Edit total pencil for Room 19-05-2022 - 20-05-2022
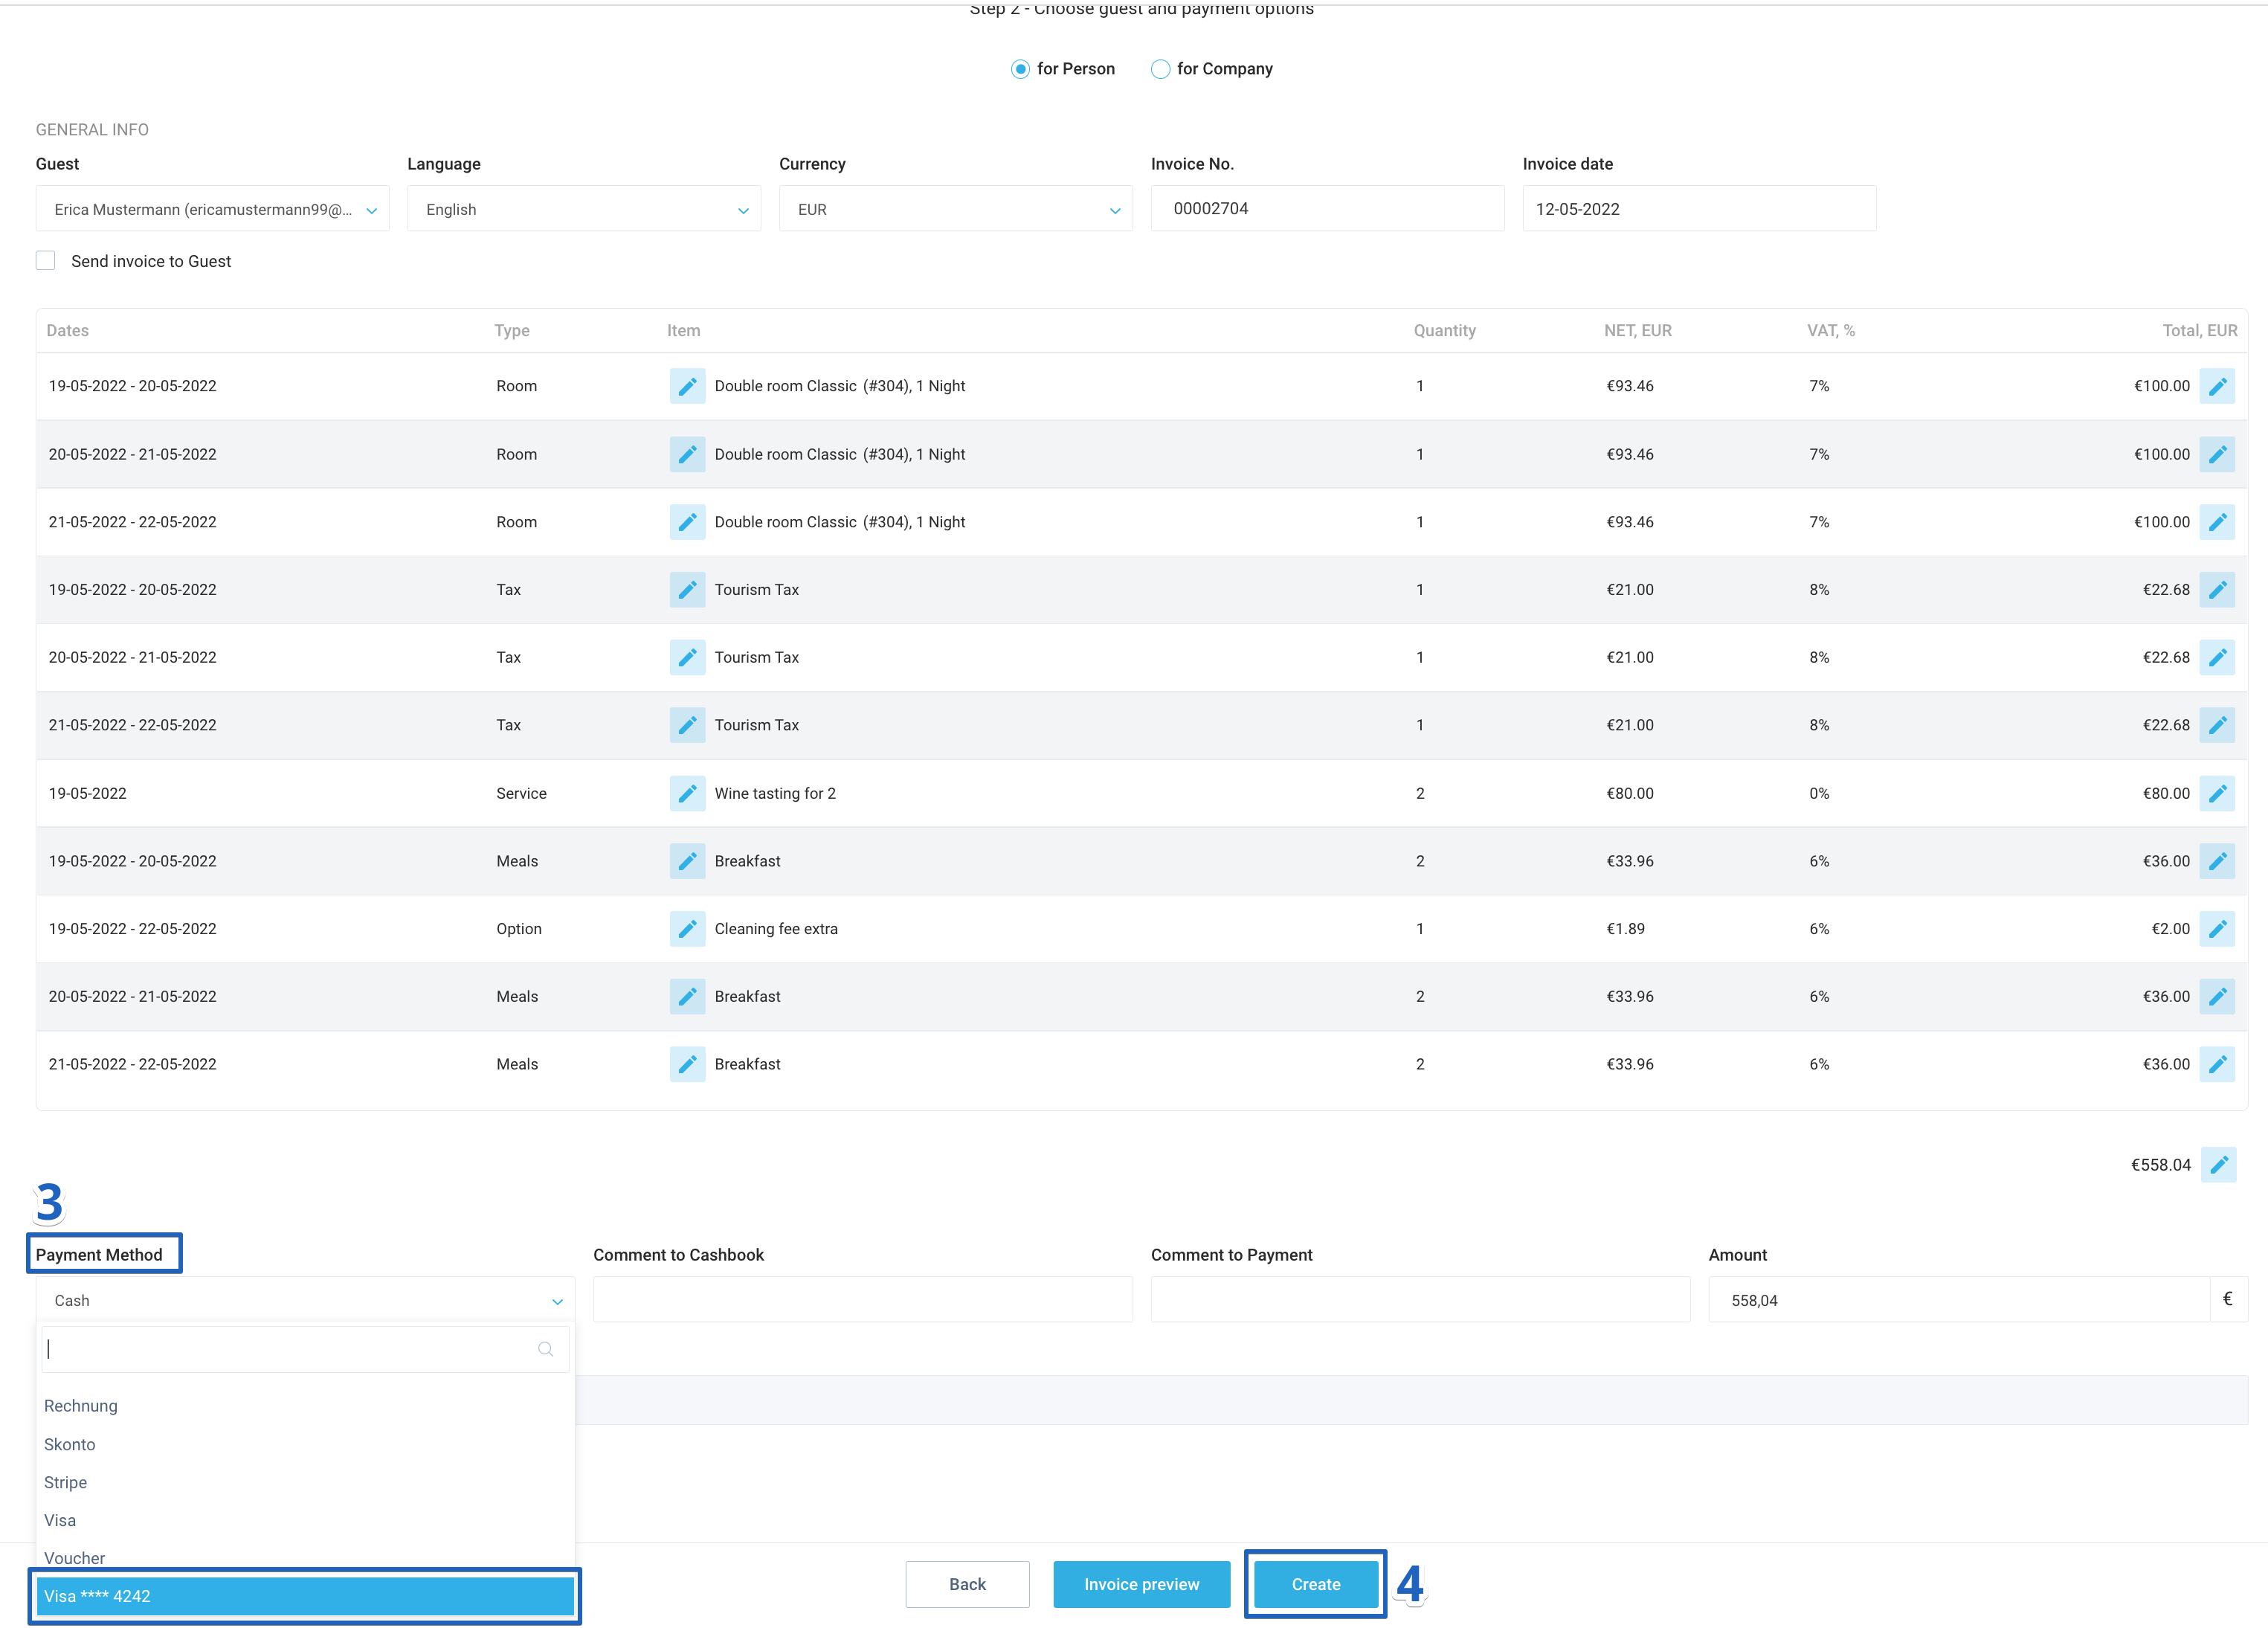This screenshot has width=2268, height=1628. (x=2217, y=386)
